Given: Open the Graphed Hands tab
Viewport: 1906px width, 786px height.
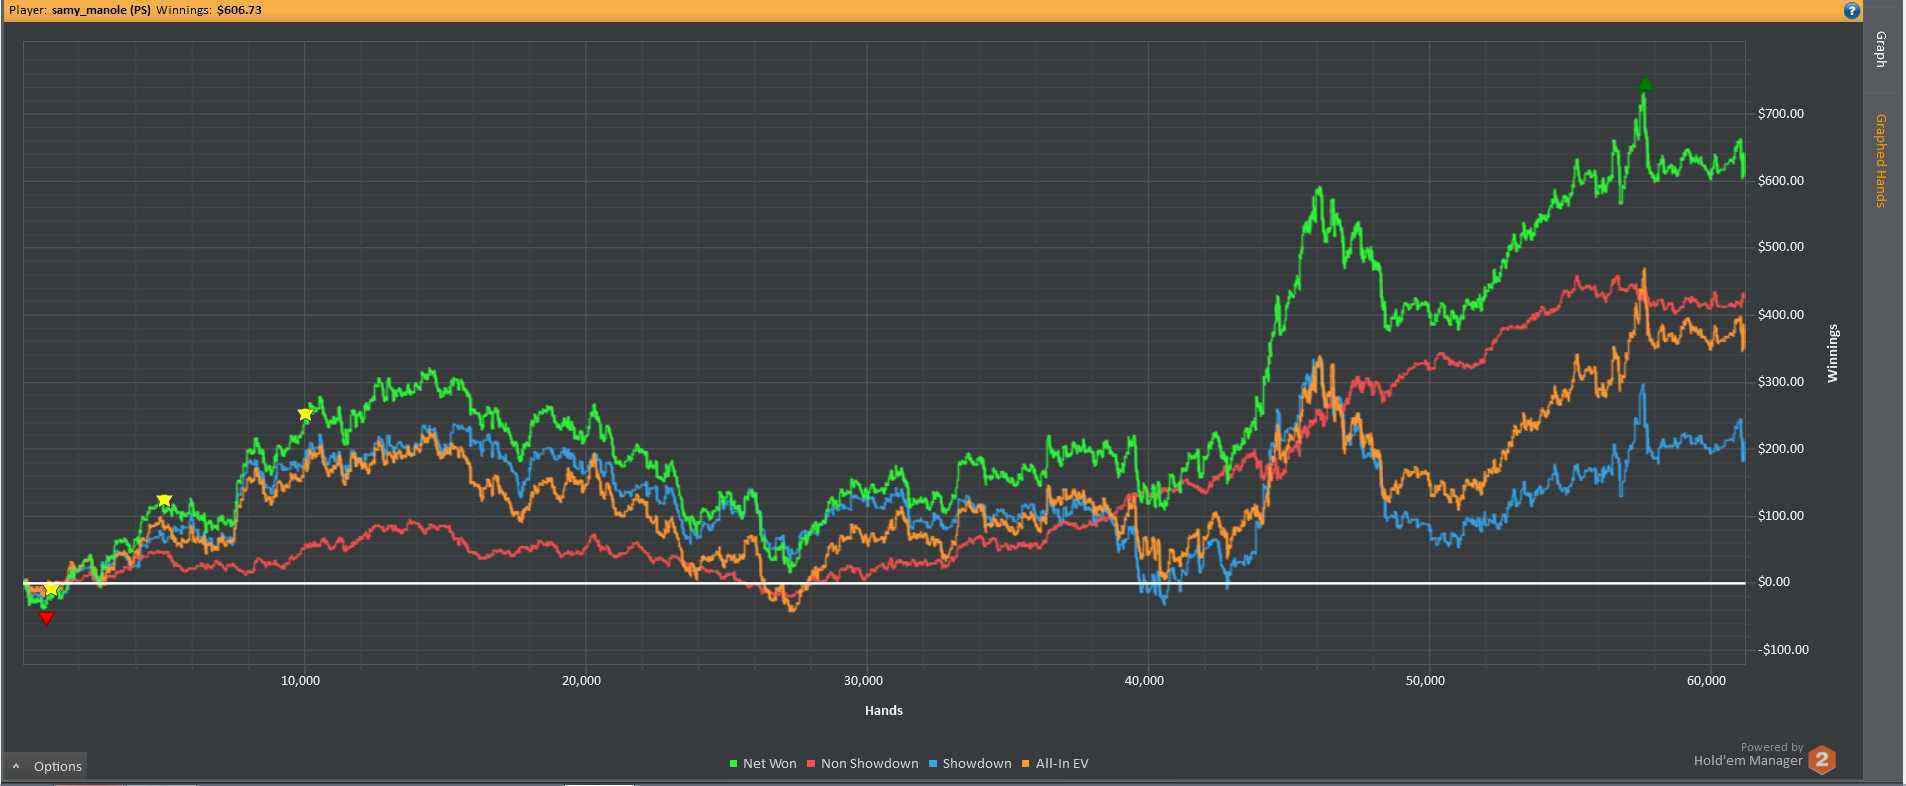Looking at the screenshot, I should (1881, 160).
